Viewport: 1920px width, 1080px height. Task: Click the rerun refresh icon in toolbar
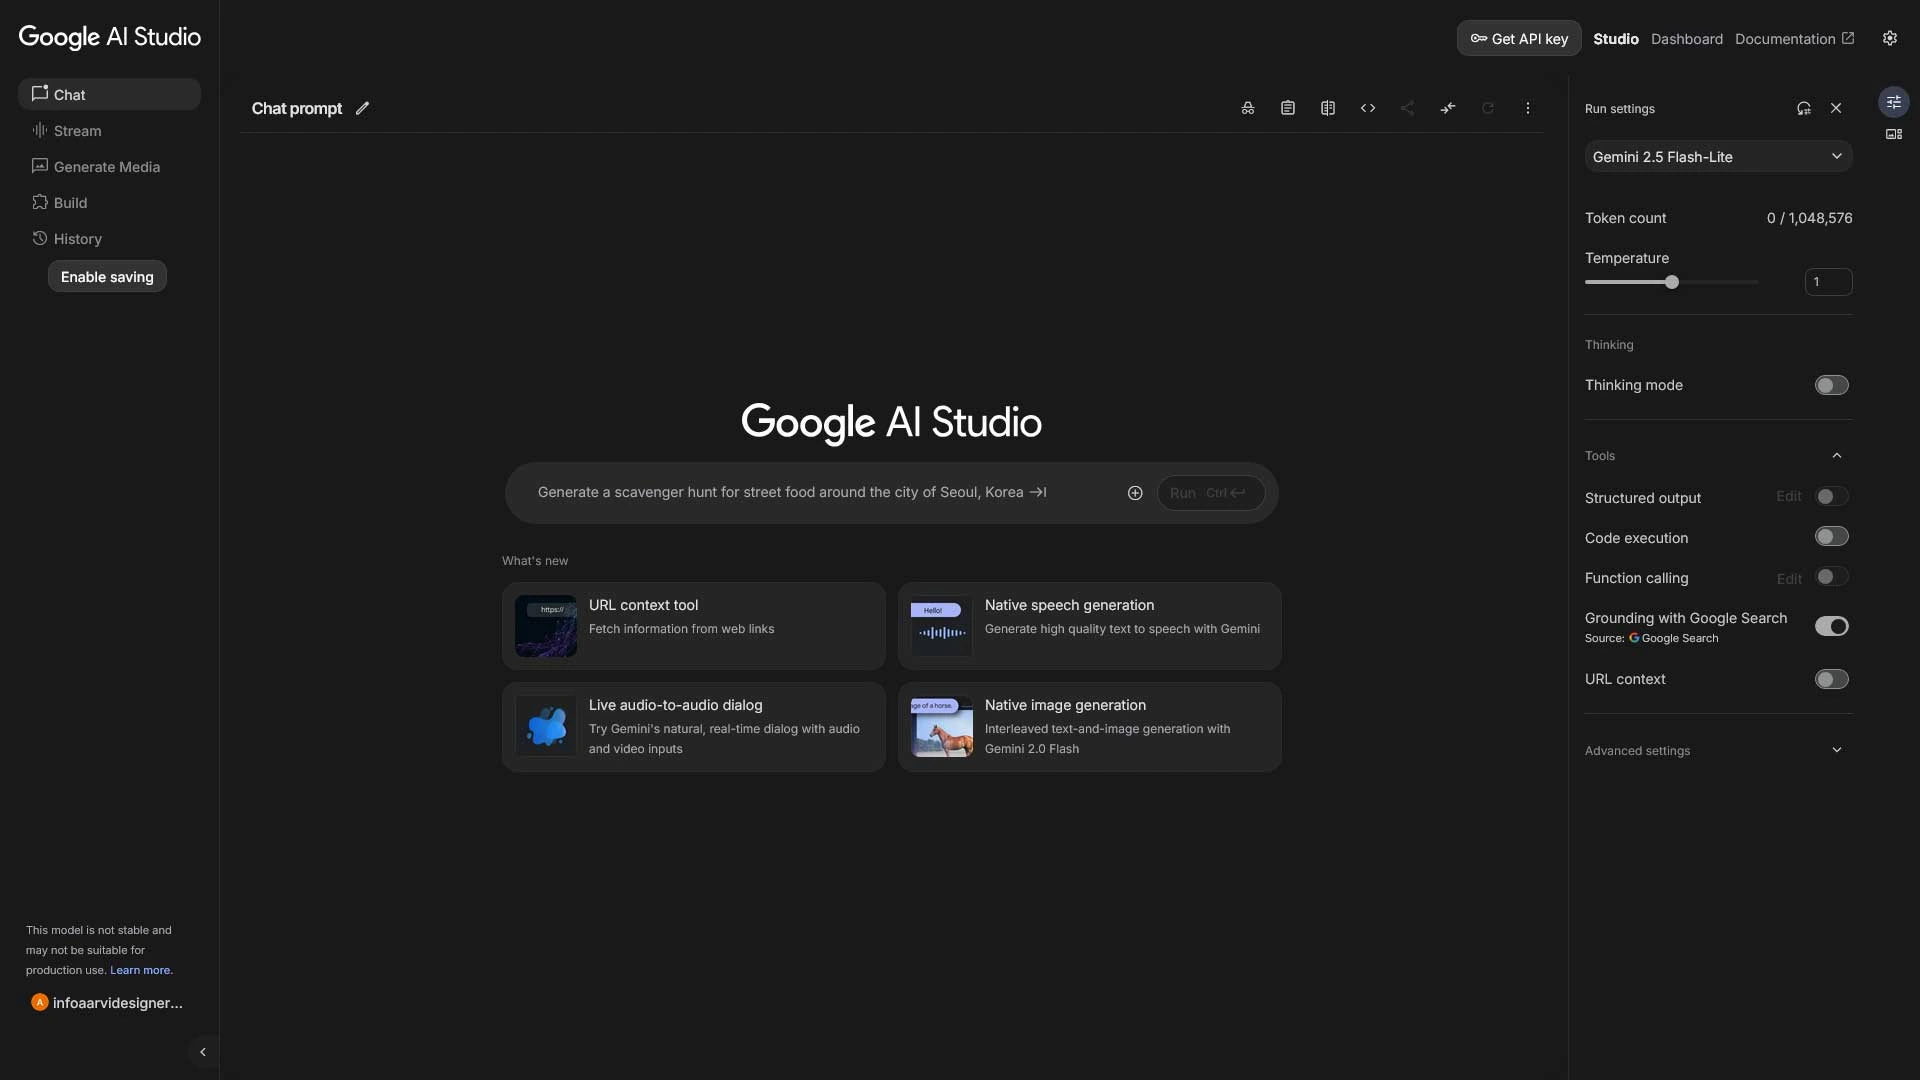click(x=1487, y=108)
